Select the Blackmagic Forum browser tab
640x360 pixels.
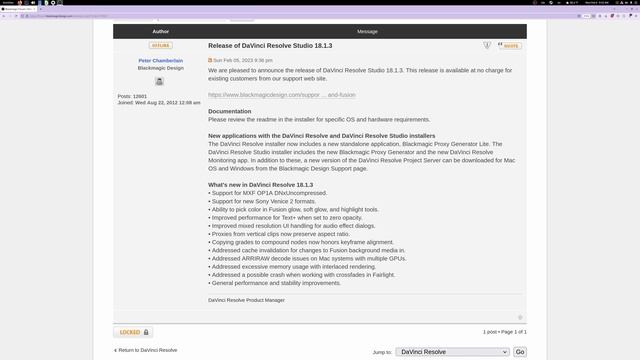click(x=18, y=9)
